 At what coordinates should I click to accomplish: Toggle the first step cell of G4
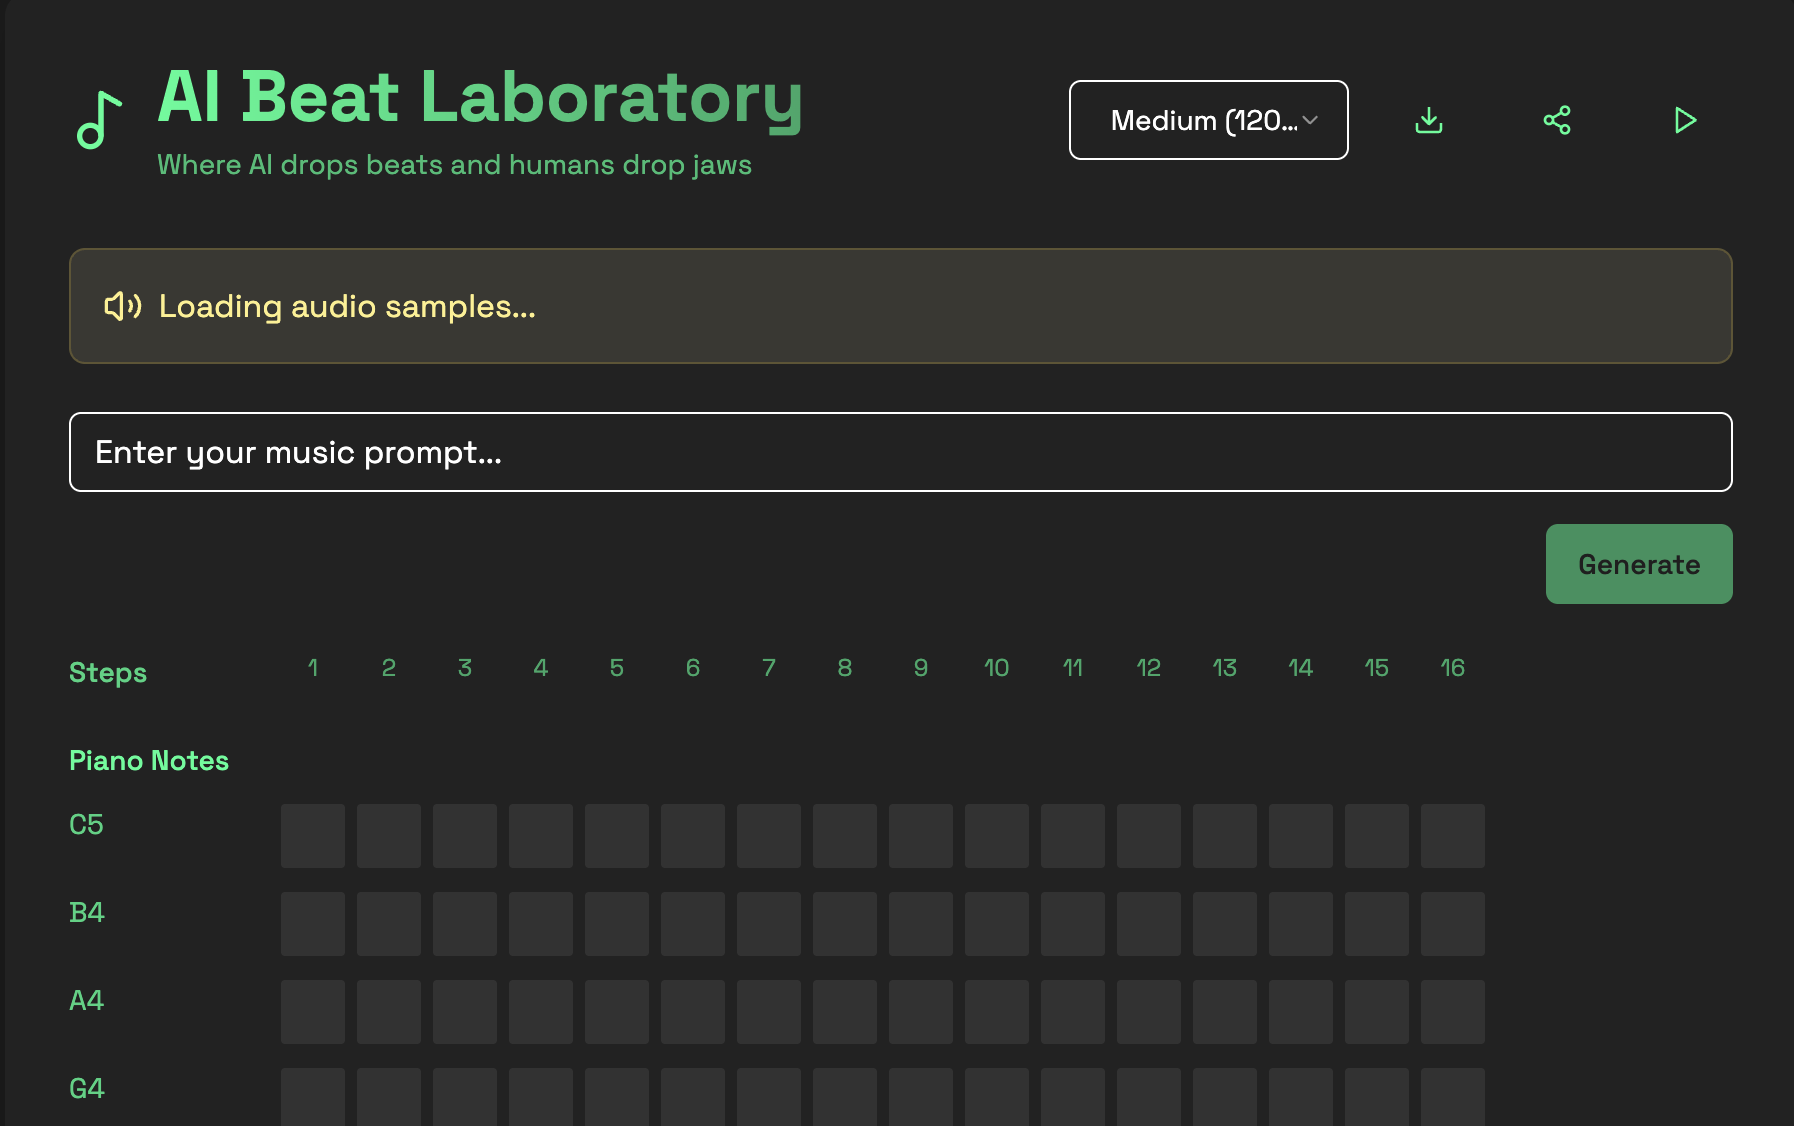(312, 1099)
